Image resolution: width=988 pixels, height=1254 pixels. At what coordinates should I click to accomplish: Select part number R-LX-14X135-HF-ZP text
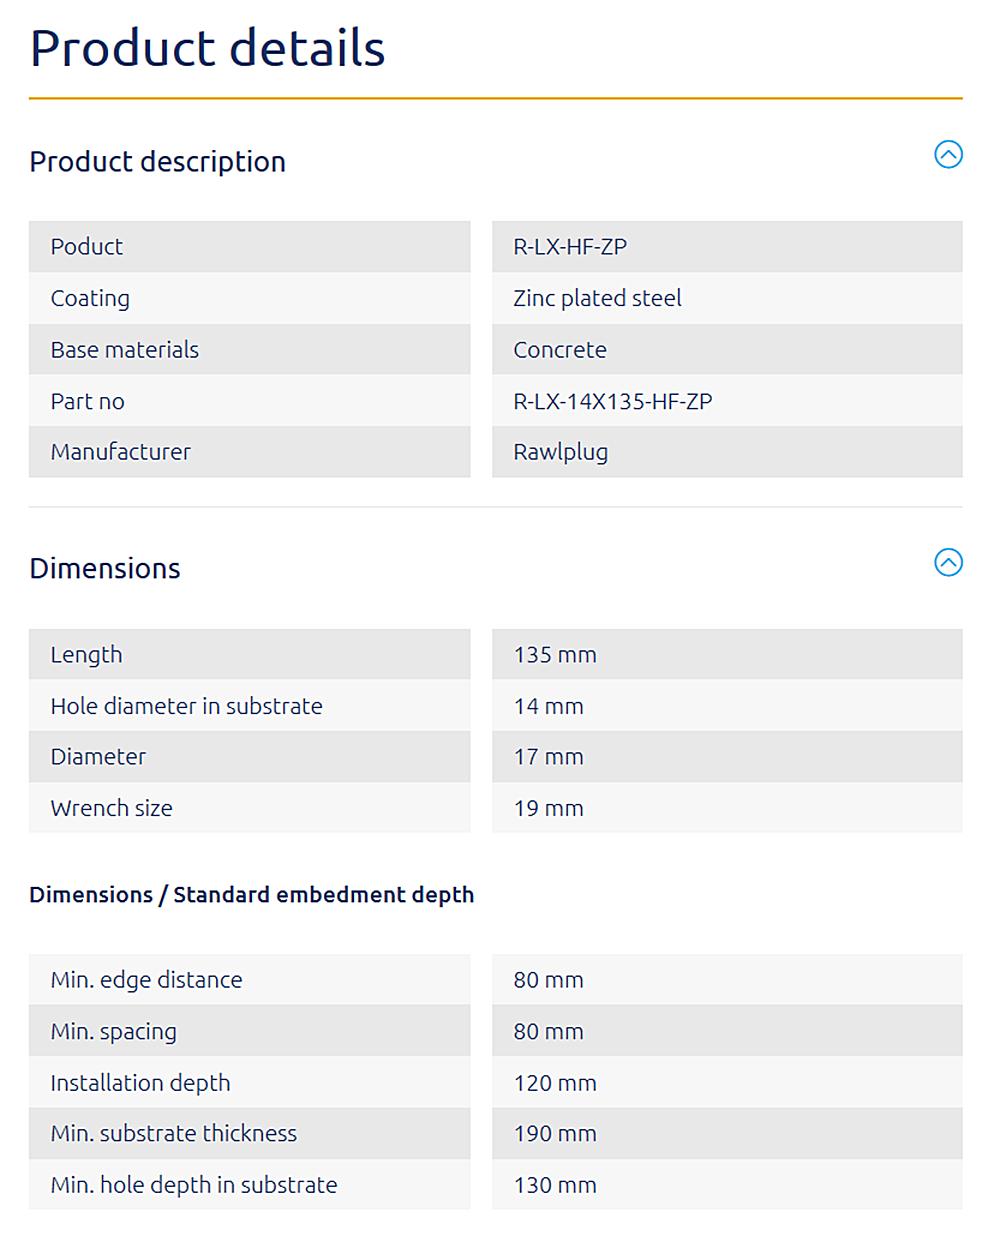(x=613, y=401)
